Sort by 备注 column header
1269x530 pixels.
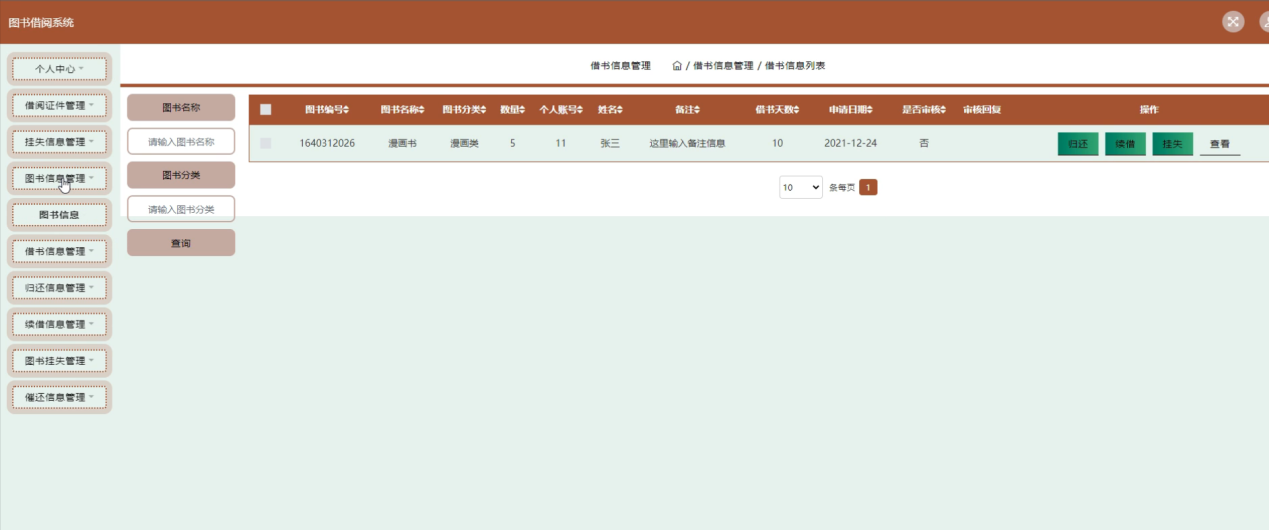687,110
